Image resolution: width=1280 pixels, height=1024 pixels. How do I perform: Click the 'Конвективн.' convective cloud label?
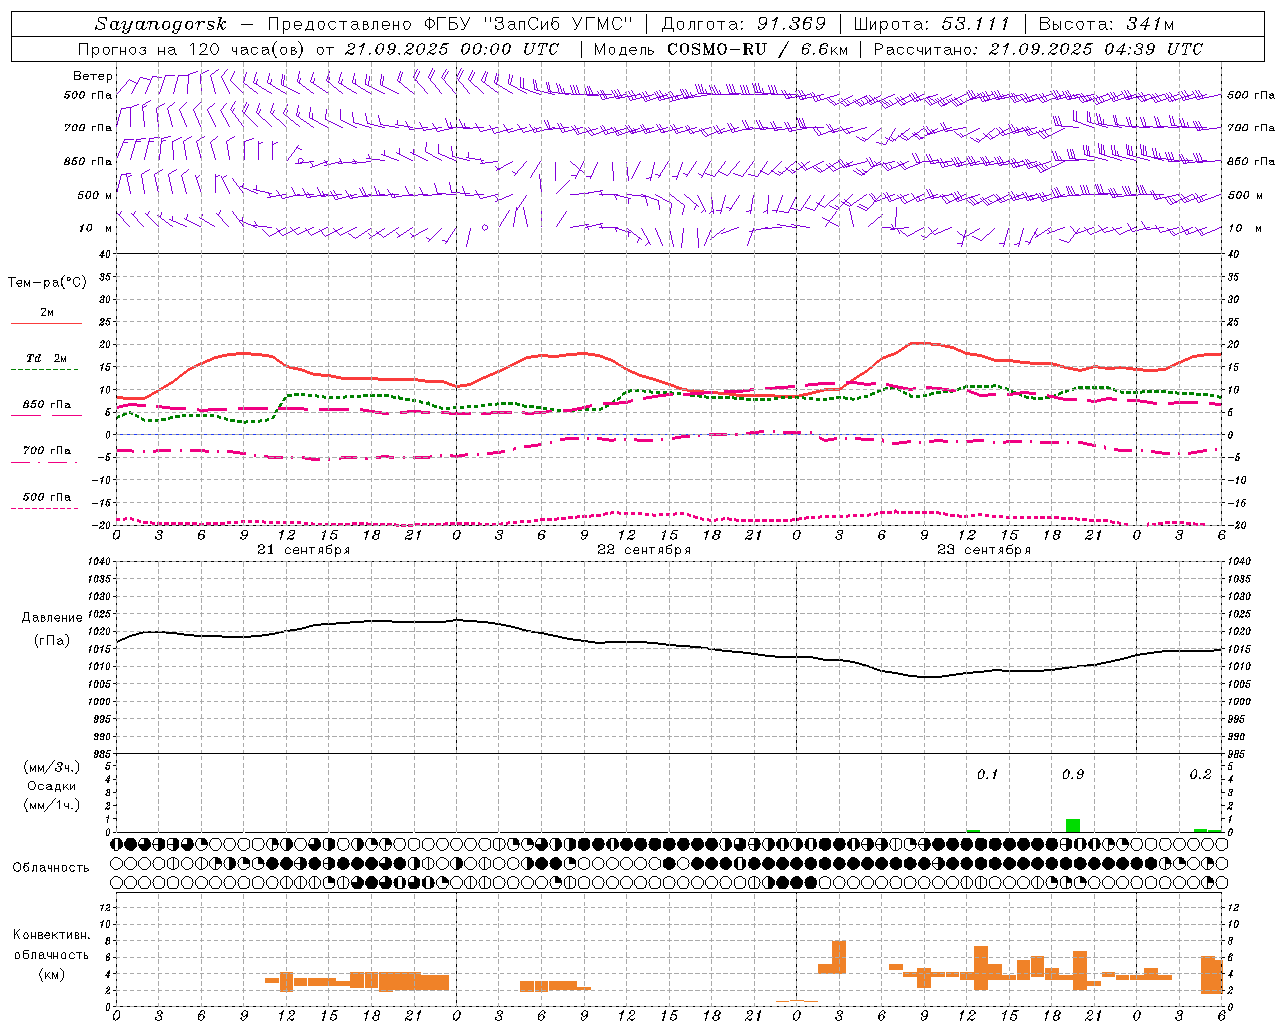[51, 935]
